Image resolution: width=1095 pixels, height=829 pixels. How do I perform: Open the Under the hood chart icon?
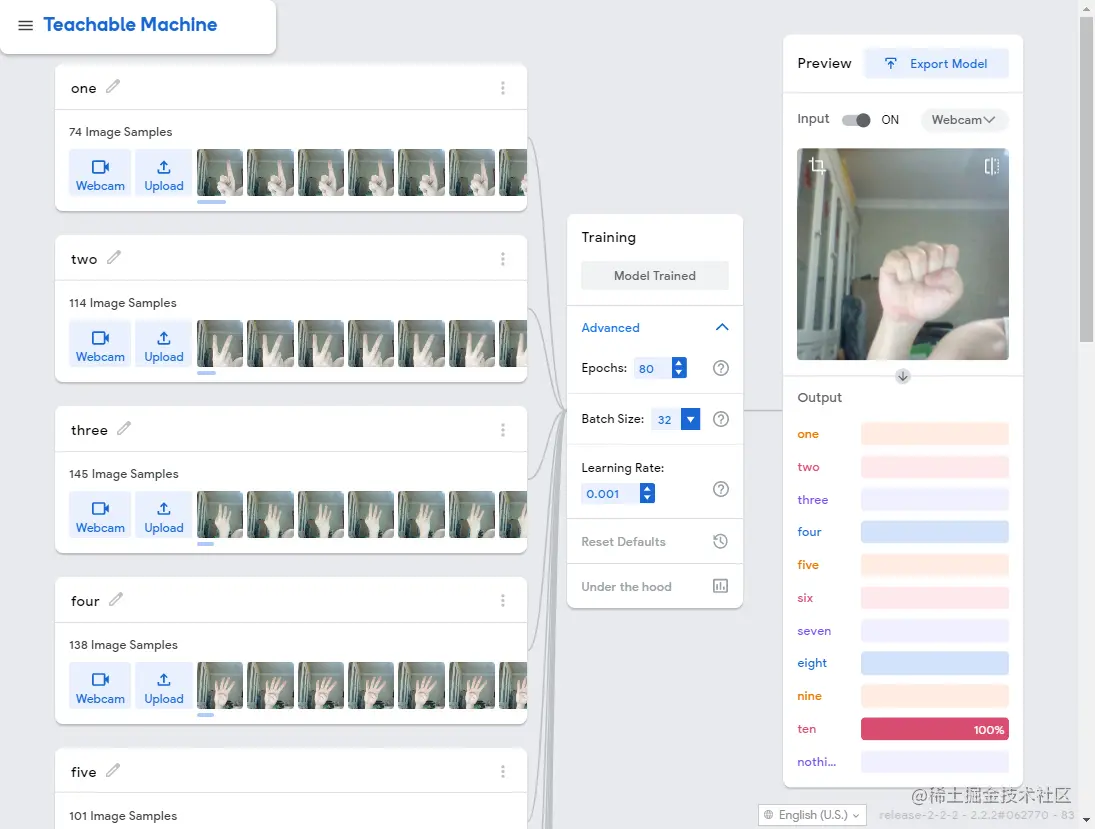pyautogui.click(x=721, y=586)
